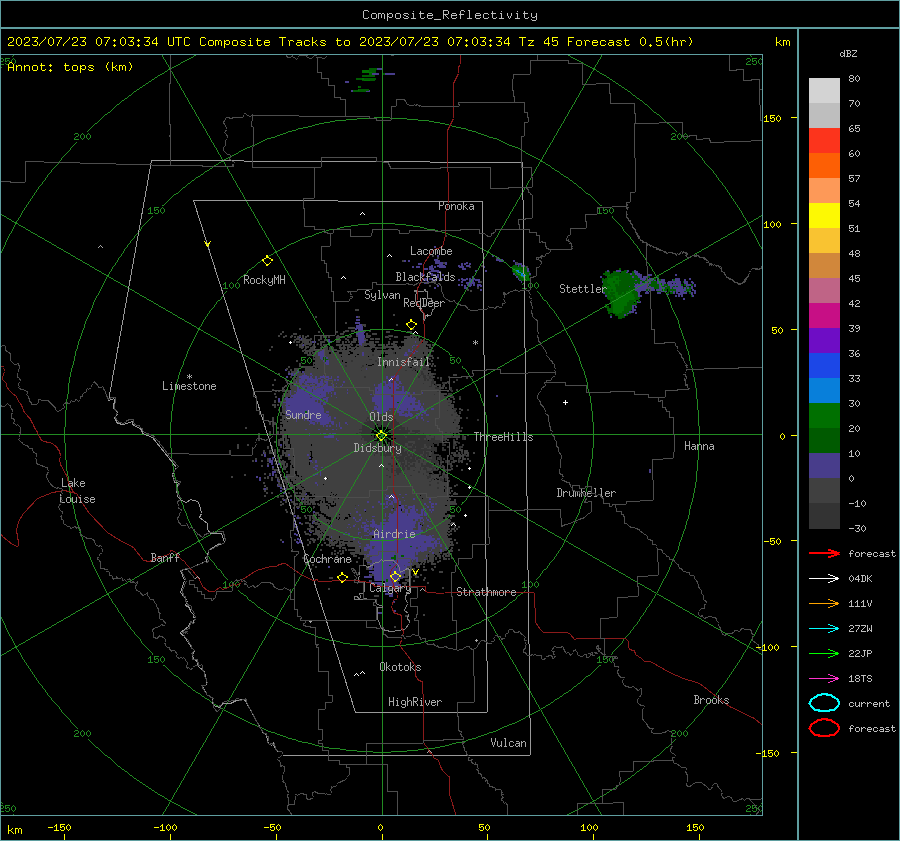Viewport: 900px width, 841px height.
Task: Click the Ponoka town label
Action: [x=456, y=206]
